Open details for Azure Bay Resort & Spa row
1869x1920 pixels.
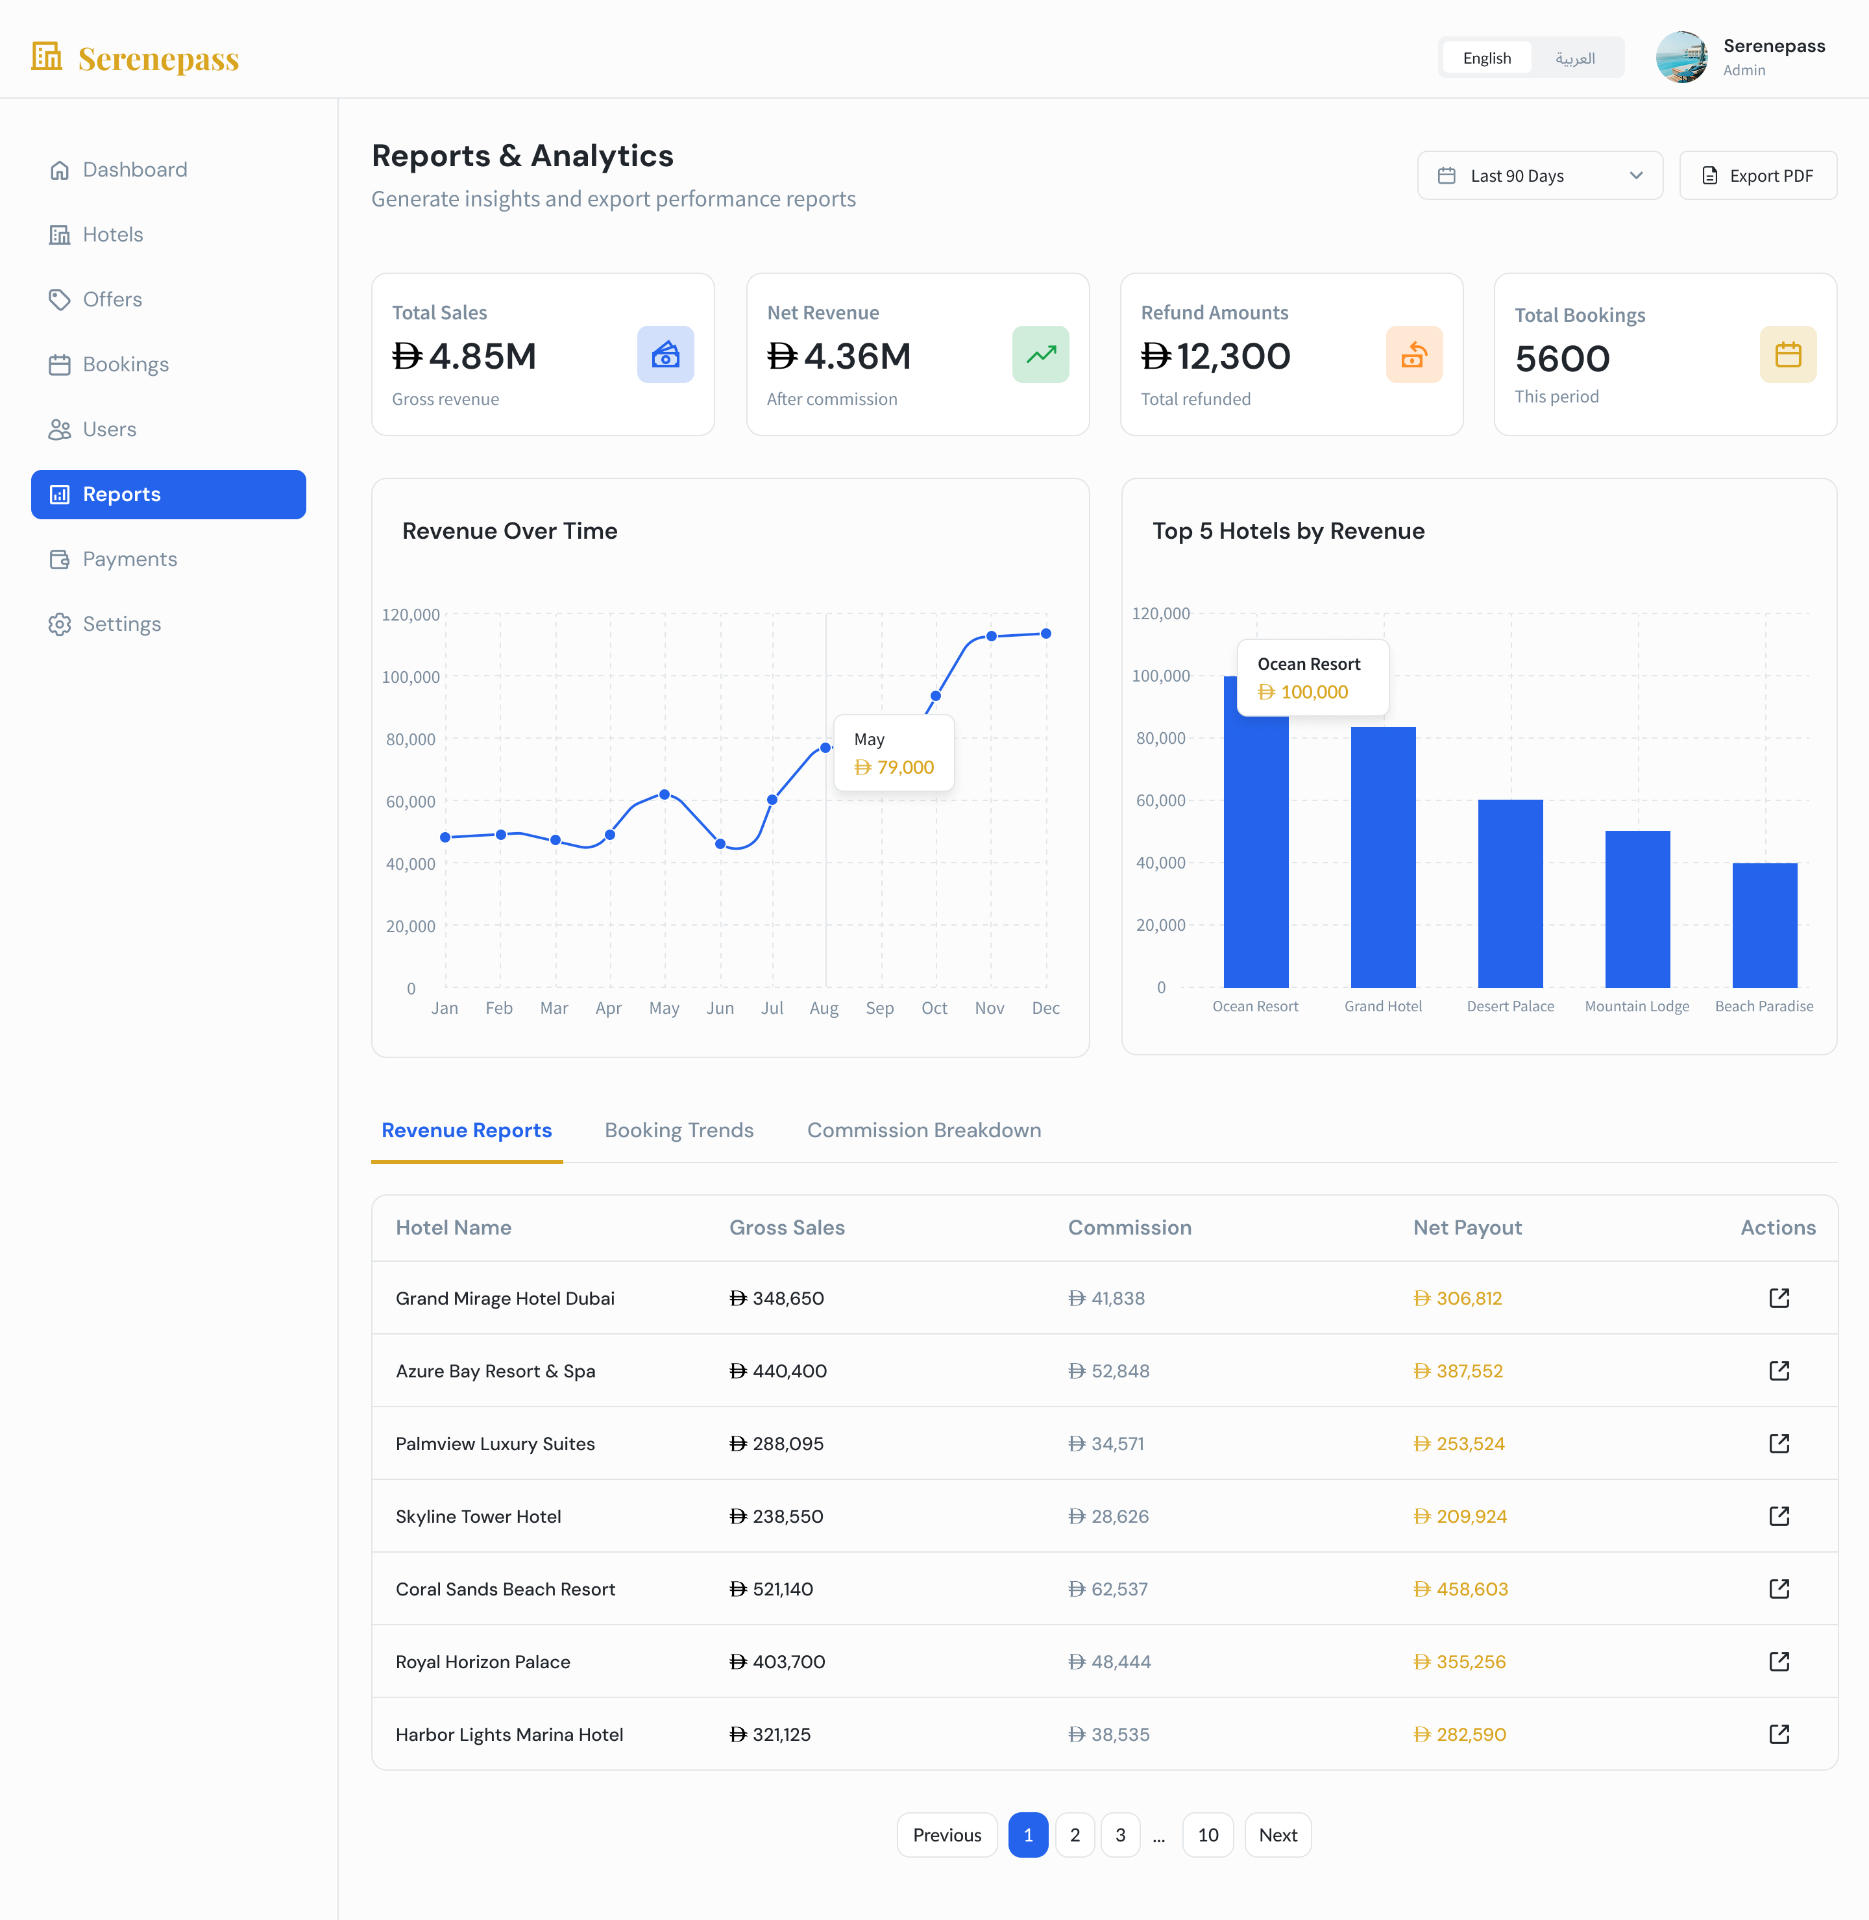pyautogui.click(x=1779, y=1372)
